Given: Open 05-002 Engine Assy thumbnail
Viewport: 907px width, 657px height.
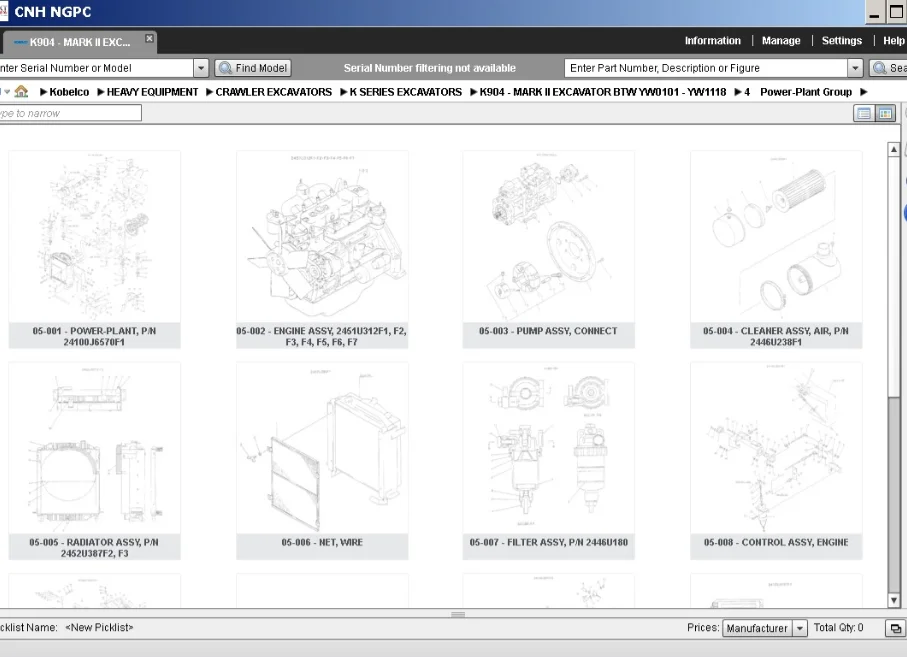Looking at the screenshot, I should click(x=322, y=240).
